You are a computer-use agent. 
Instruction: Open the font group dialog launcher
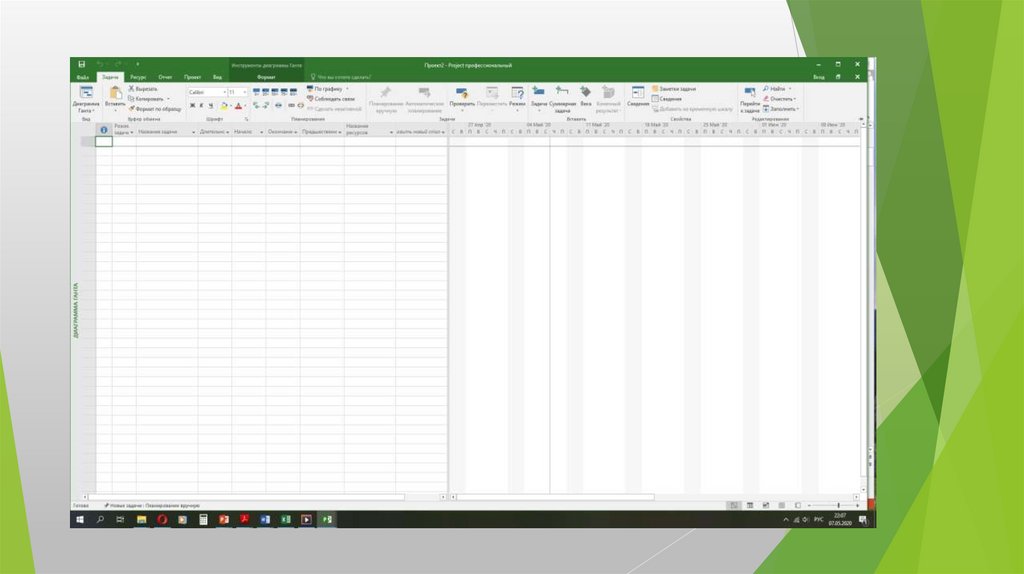pos(246,120)
